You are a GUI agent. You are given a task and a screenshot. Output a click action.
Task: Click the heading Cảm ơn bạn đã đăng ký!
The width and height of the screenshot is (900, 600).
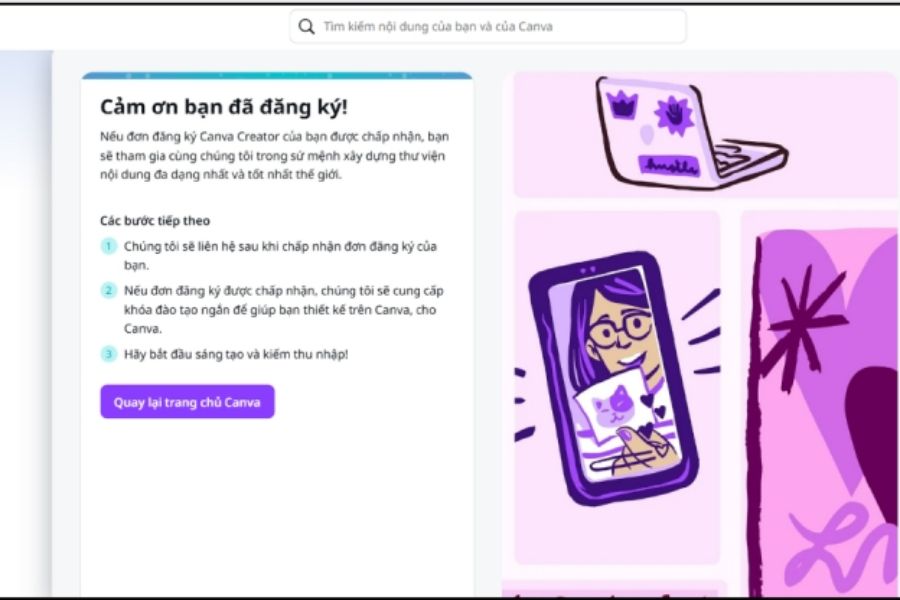tap(224, 107)
